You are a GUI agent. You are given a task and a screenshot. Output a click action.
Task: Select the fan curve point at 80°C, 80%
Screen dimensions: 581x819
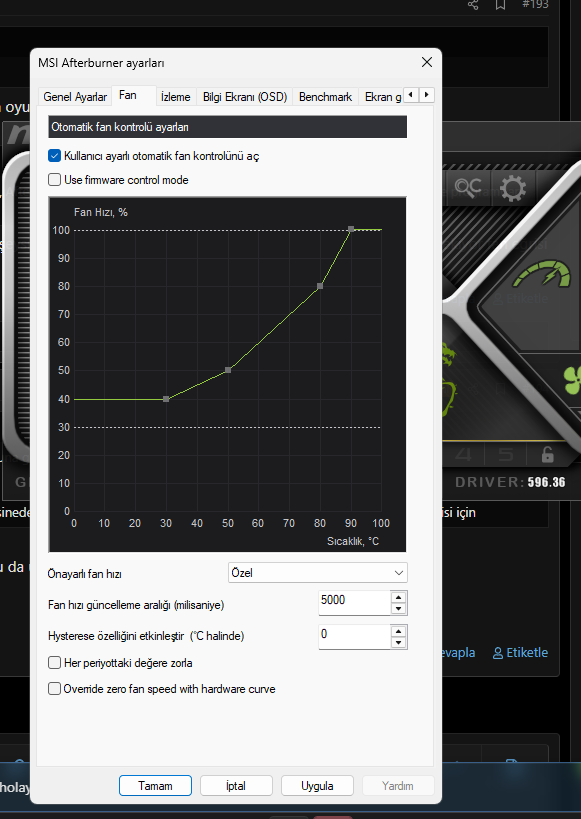coord(320,286)
